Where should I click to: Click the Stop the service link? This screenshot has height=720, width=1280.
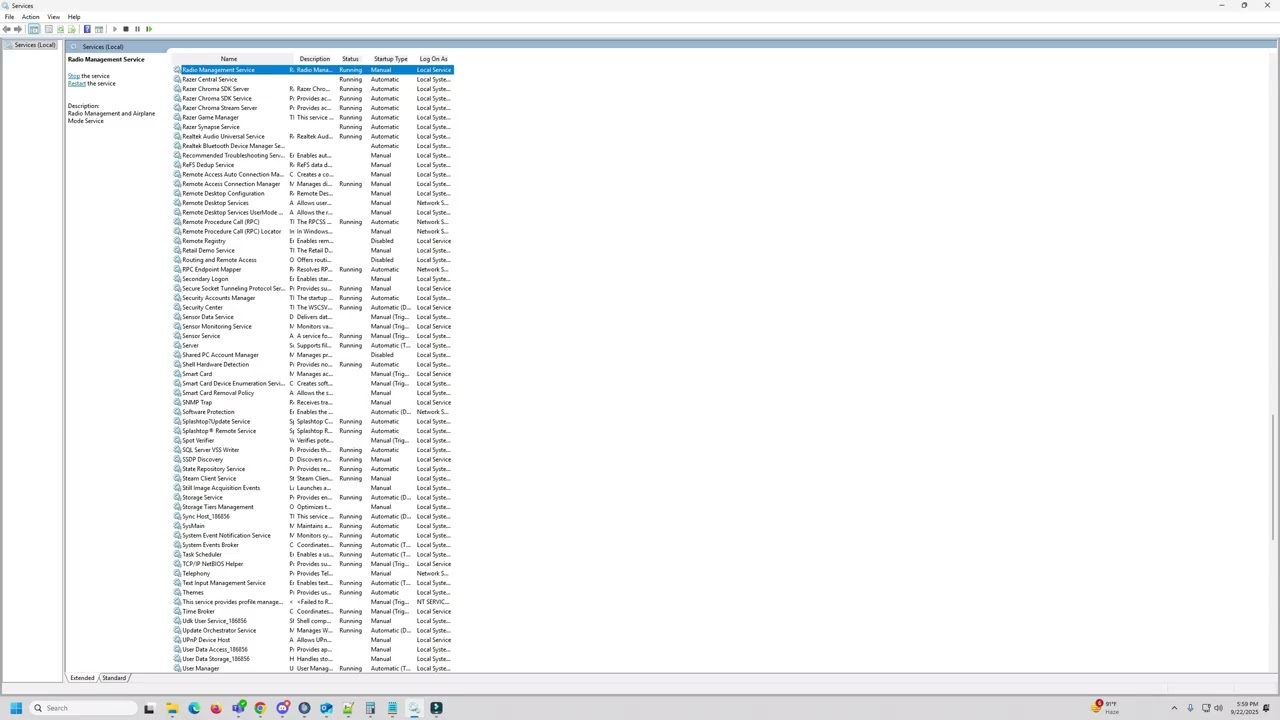(73, 76)
